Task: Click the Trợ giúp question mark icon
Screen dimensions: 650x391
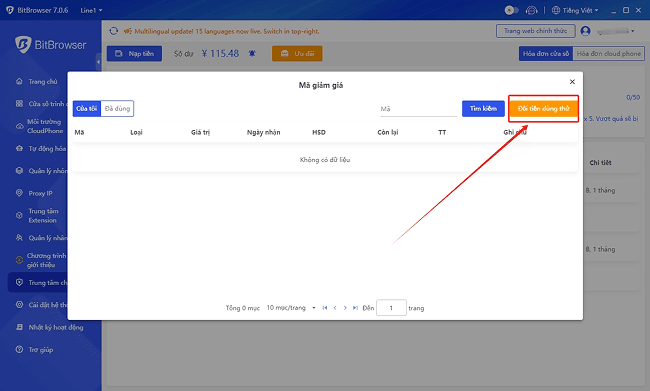Action: click(19, 350)
